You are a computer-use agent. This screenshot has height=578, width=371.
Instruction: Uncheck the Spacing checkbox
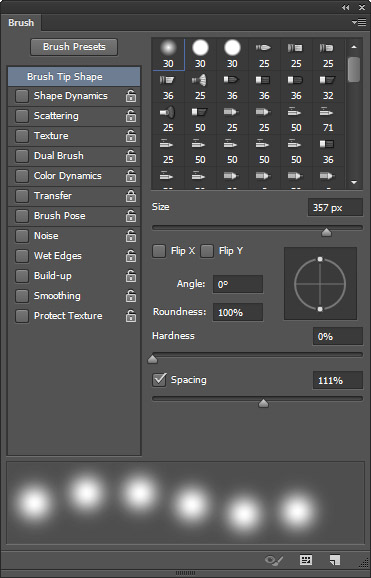click(x=159, y=380)
